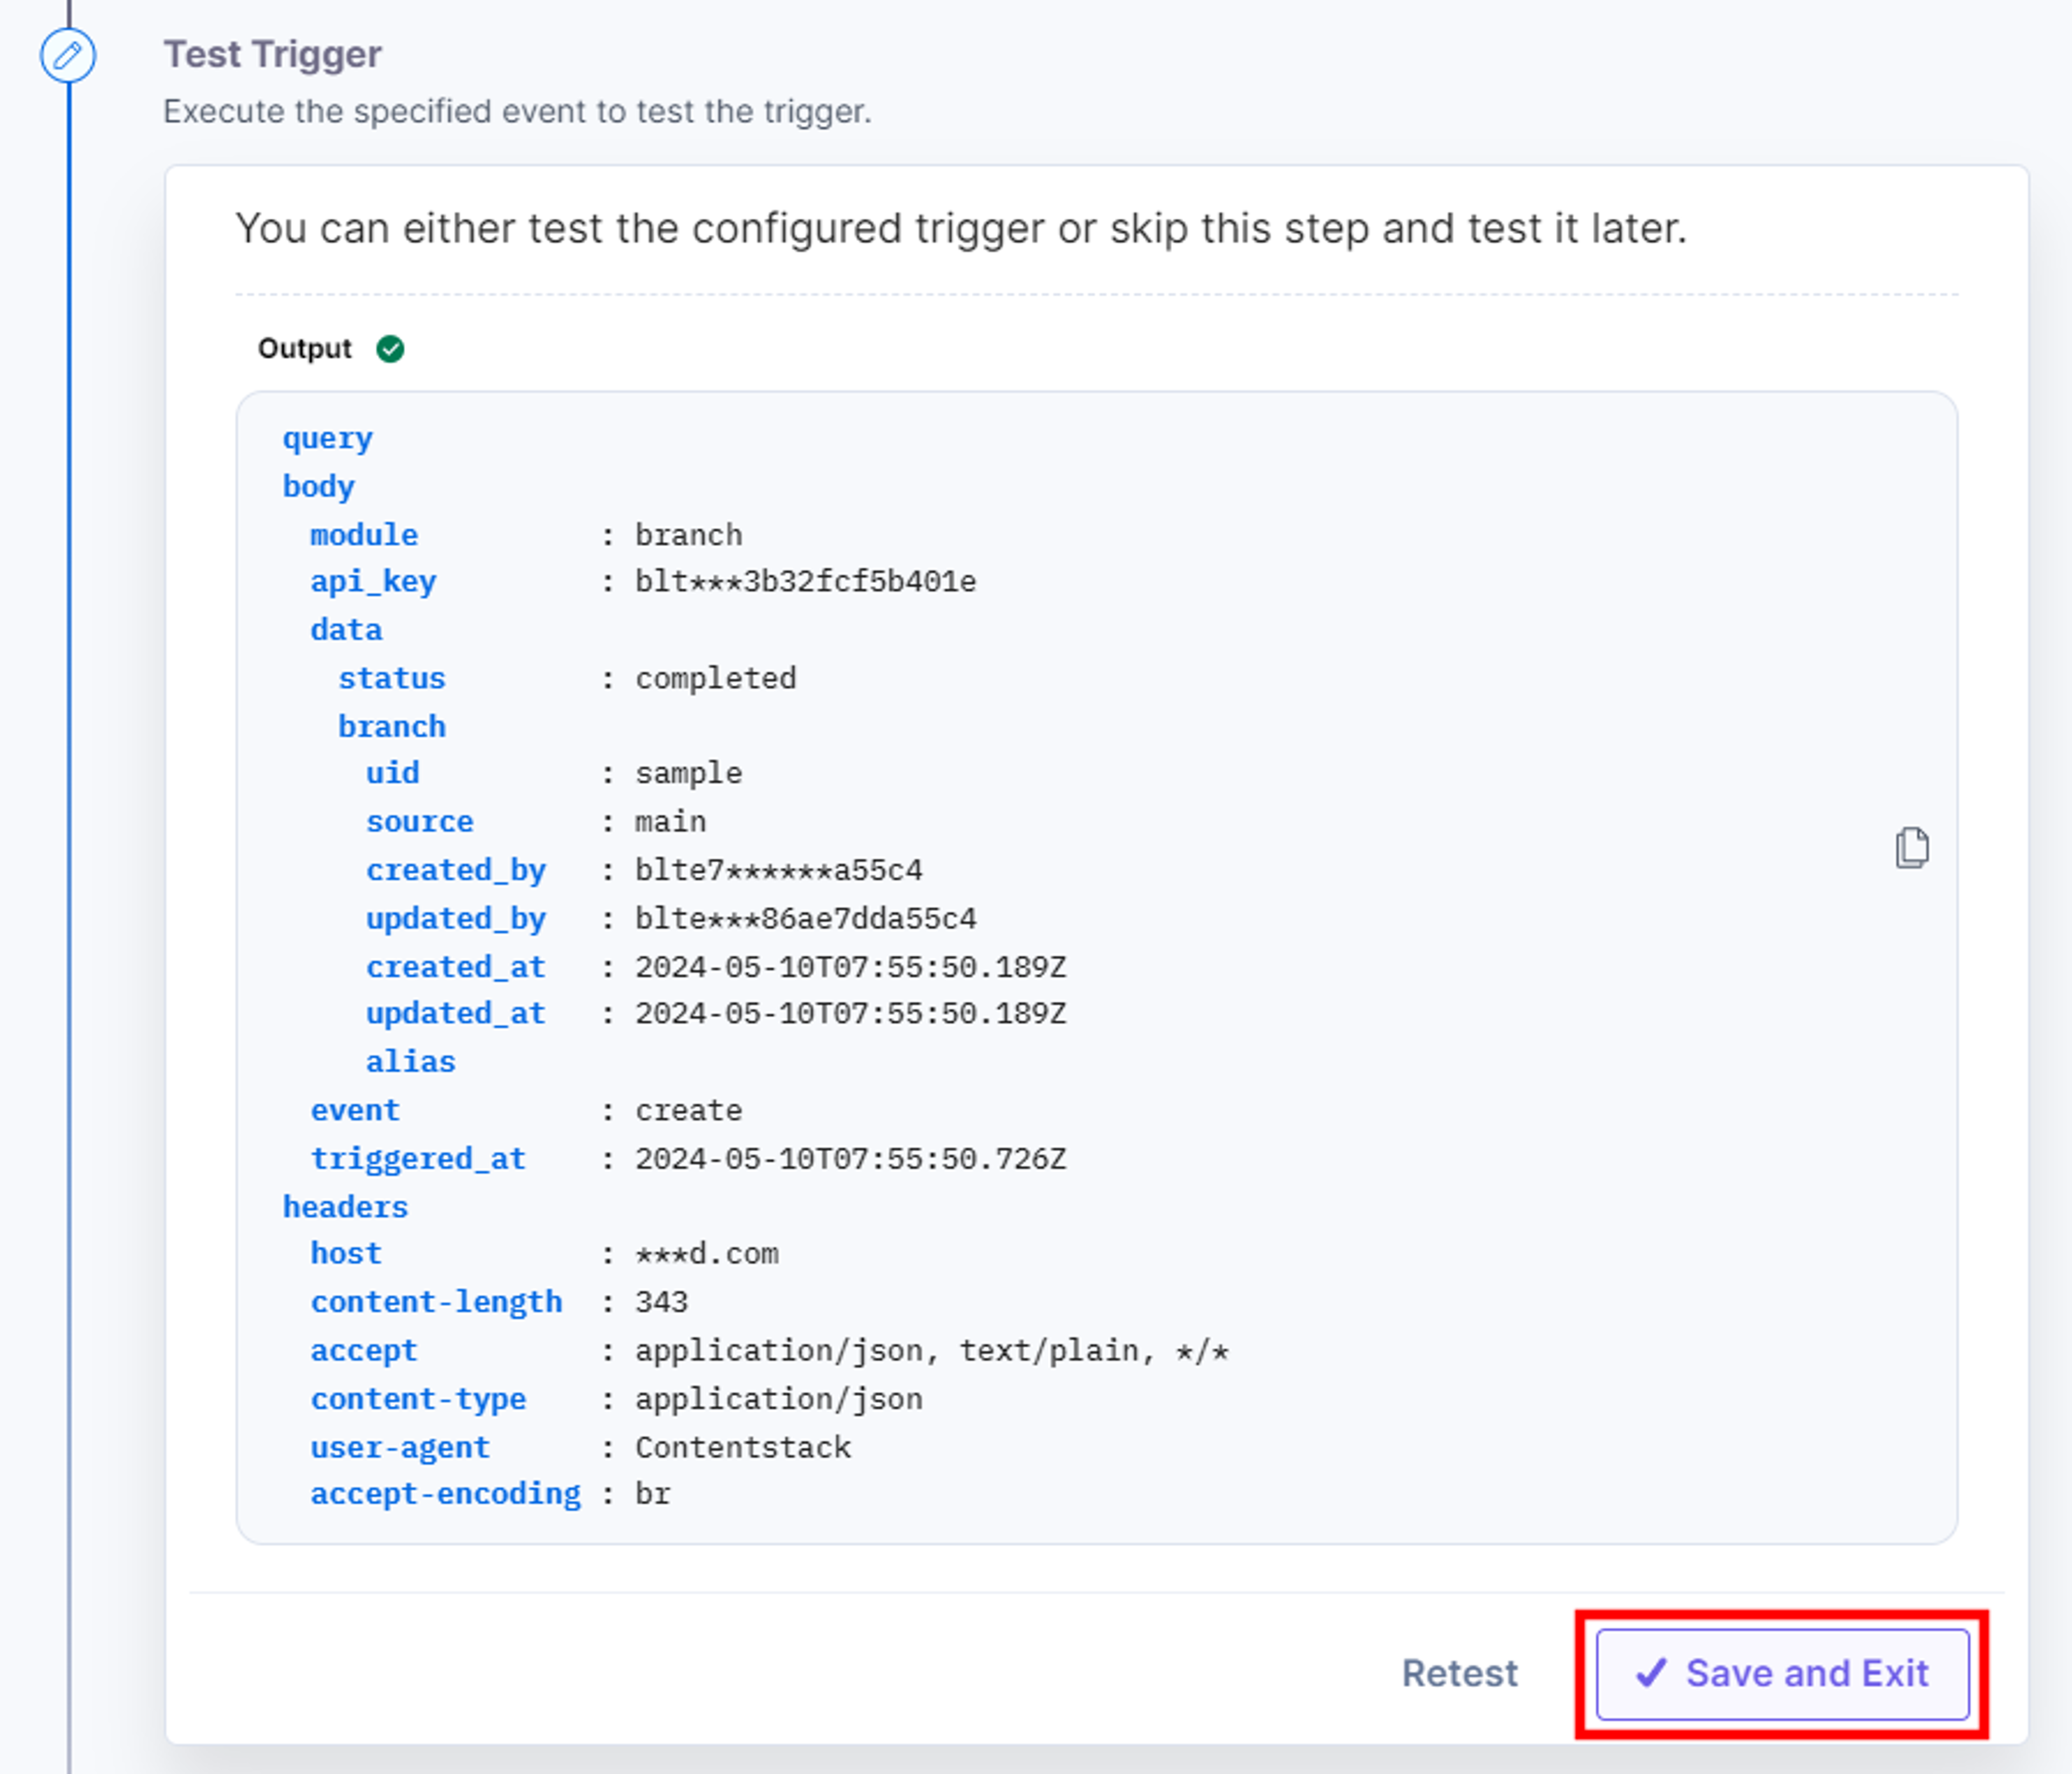Click the event value 'create'
The image size is (2072, 1774).
click(x=688, y=1111)
